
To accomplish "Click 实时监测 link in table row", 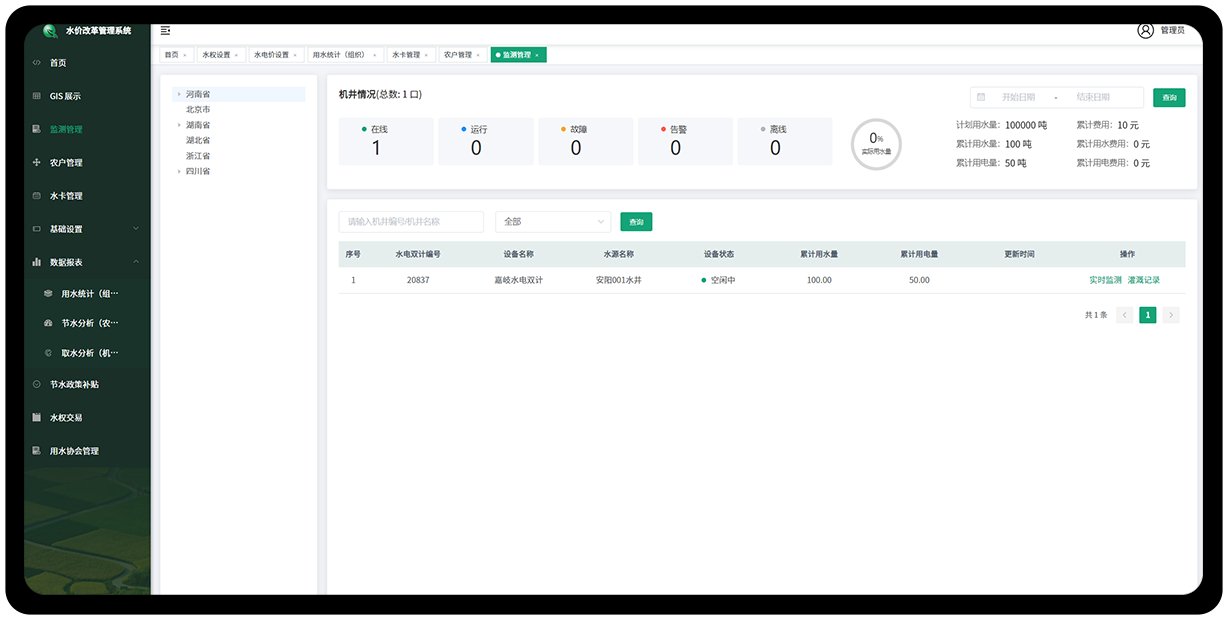I will tap(1105, 280).
